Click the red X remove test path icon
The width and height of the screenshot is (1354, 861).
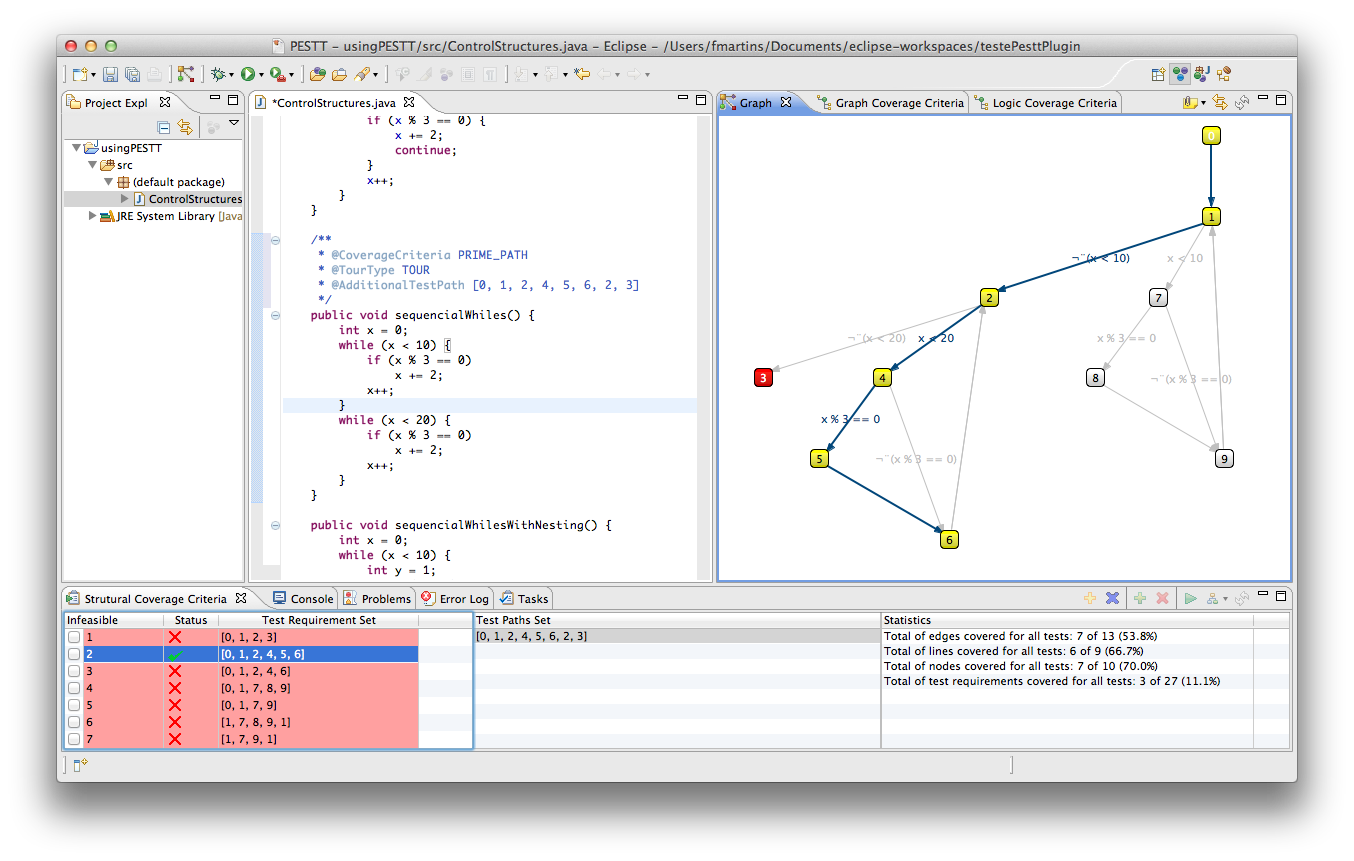click(1163, 598)
